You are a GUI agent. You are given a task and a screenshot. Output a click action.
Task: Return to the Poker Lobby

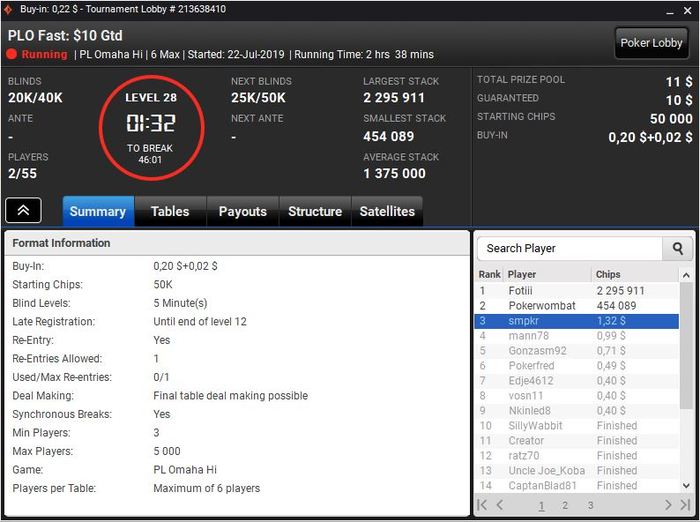click(x=651, y=43)
